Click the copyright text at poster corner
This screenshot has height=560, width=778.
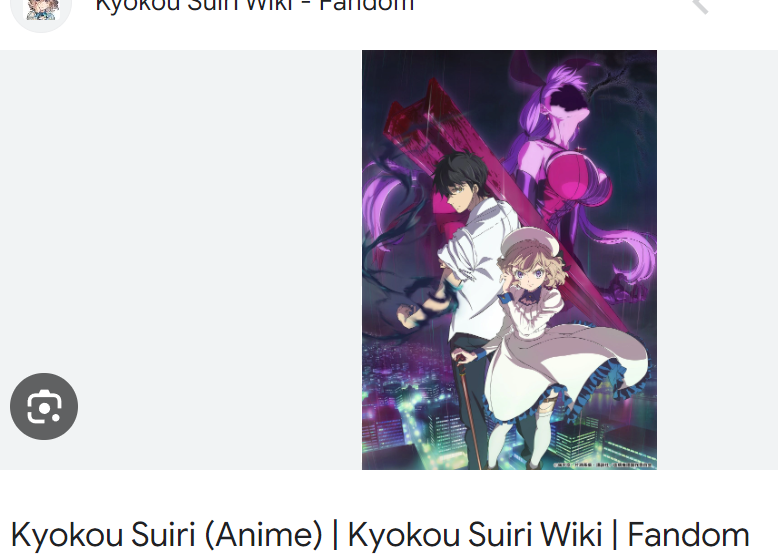click(602, 465)
